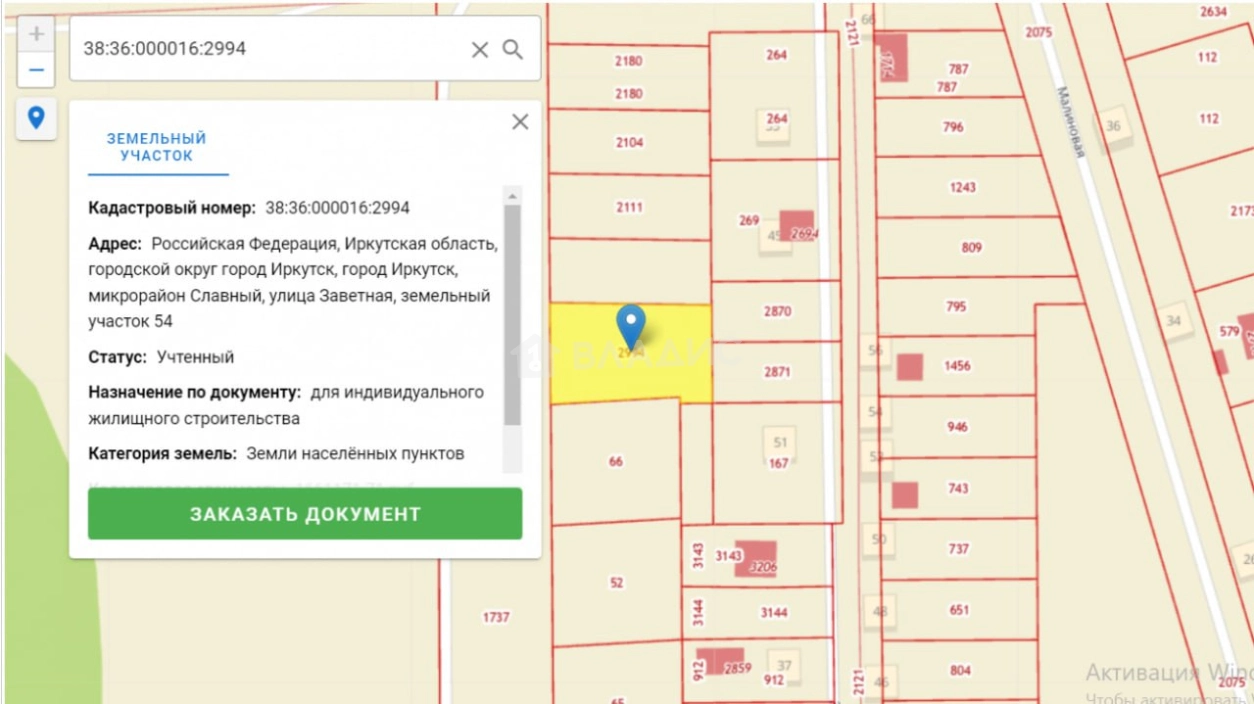This screenshot has width=1254, height=704.
Task: Click scrollbar up arrow in info panel
Action: [512, 196]
